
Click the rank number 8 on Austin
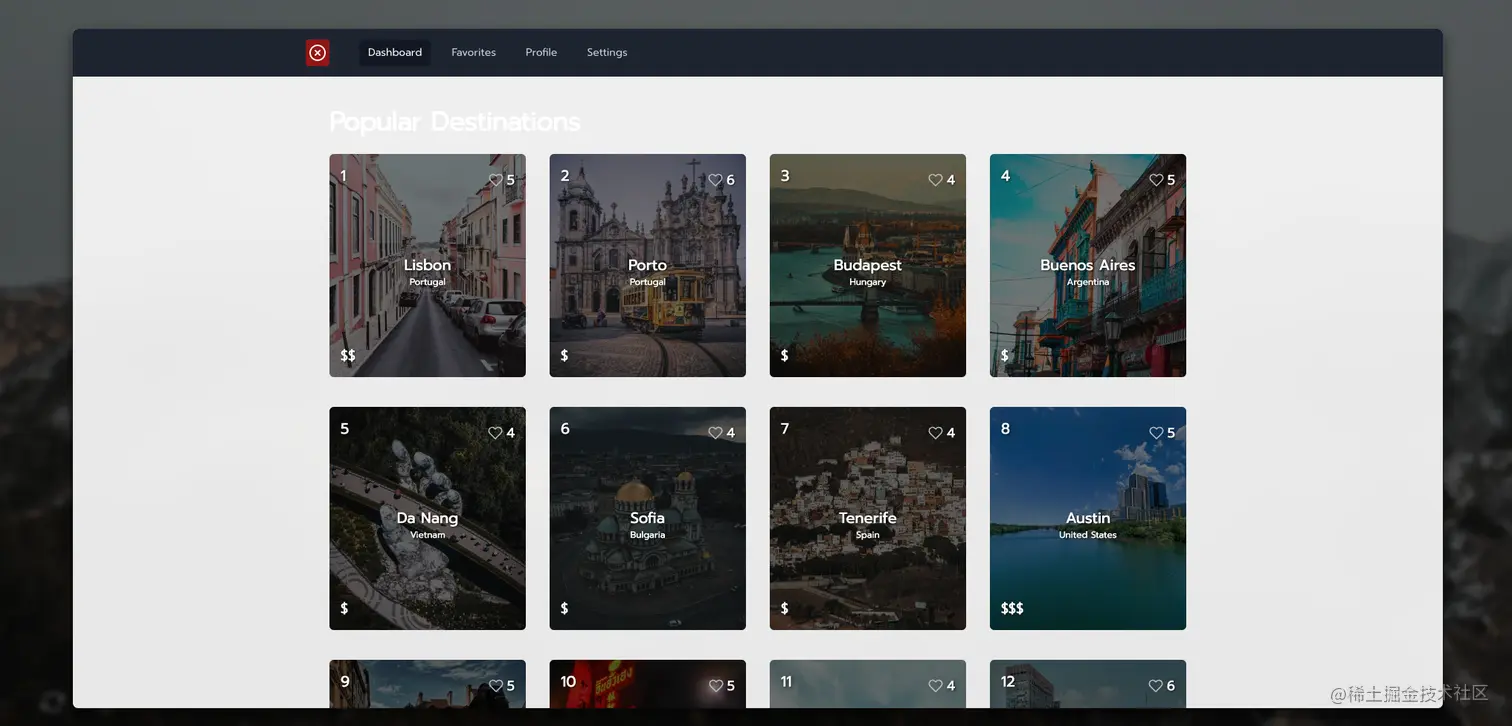(x=1005, y=429)
